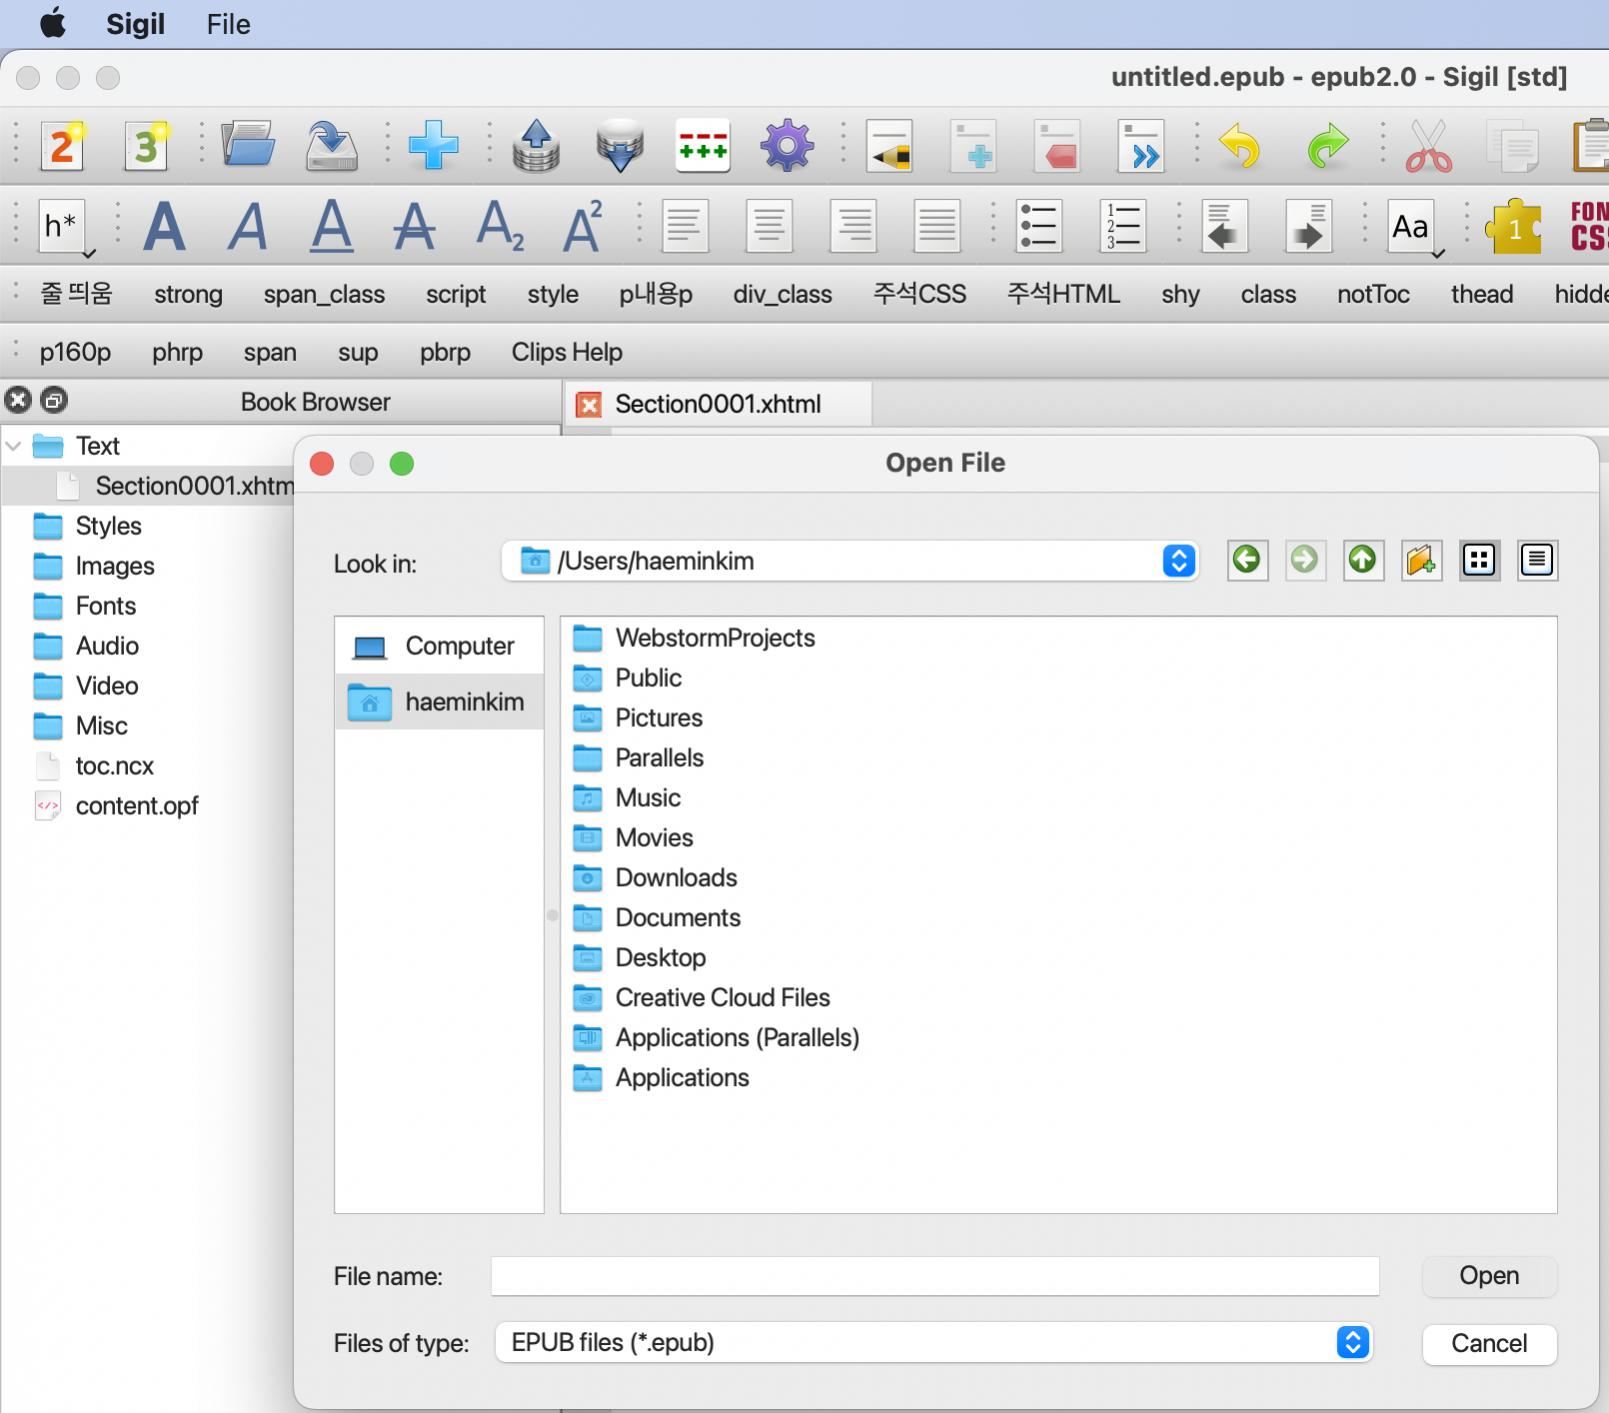Image resolution: width=1609 pixels, height=1413 pixels.
Task: Decrease indent icon
Action: click(x=1225, y=226)
